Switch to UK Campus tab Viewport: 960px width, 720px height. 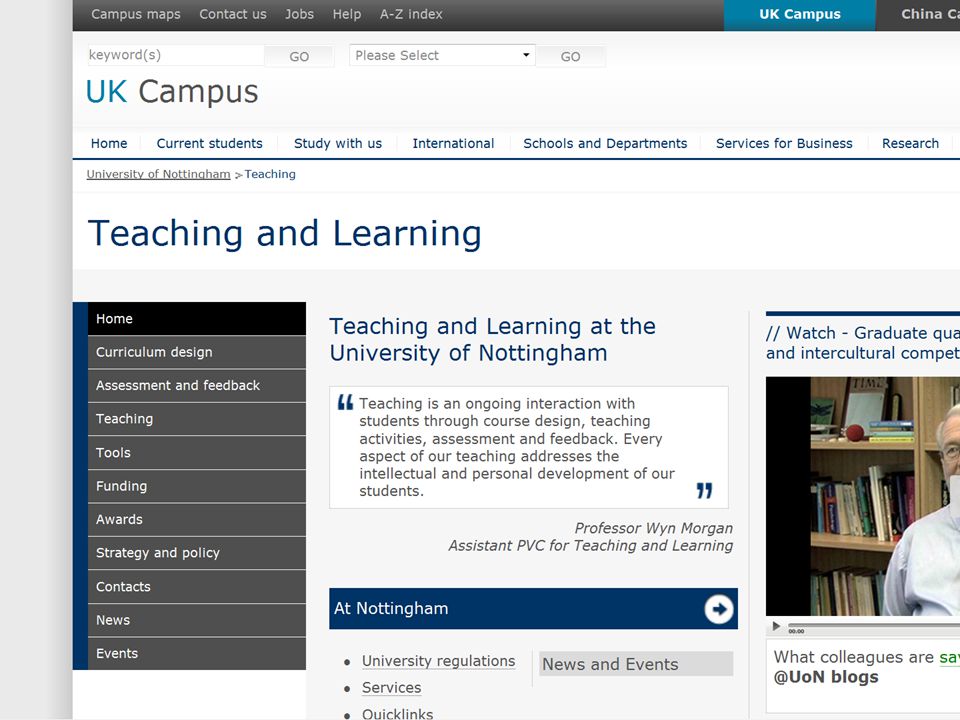pyautogui.click(x=800, y=15)
